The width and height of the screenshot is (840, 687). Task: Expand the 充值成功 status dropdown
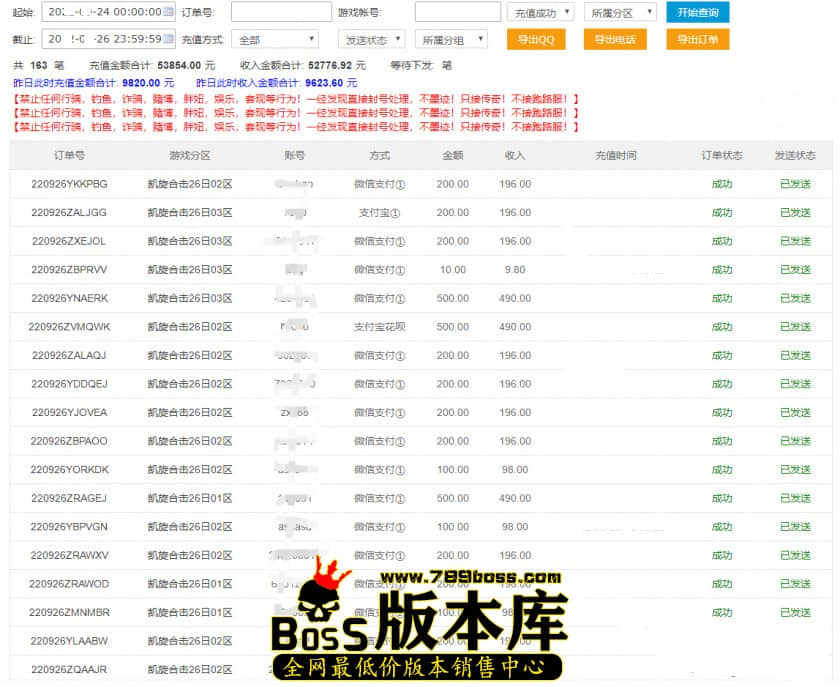[x=540, y=12]
